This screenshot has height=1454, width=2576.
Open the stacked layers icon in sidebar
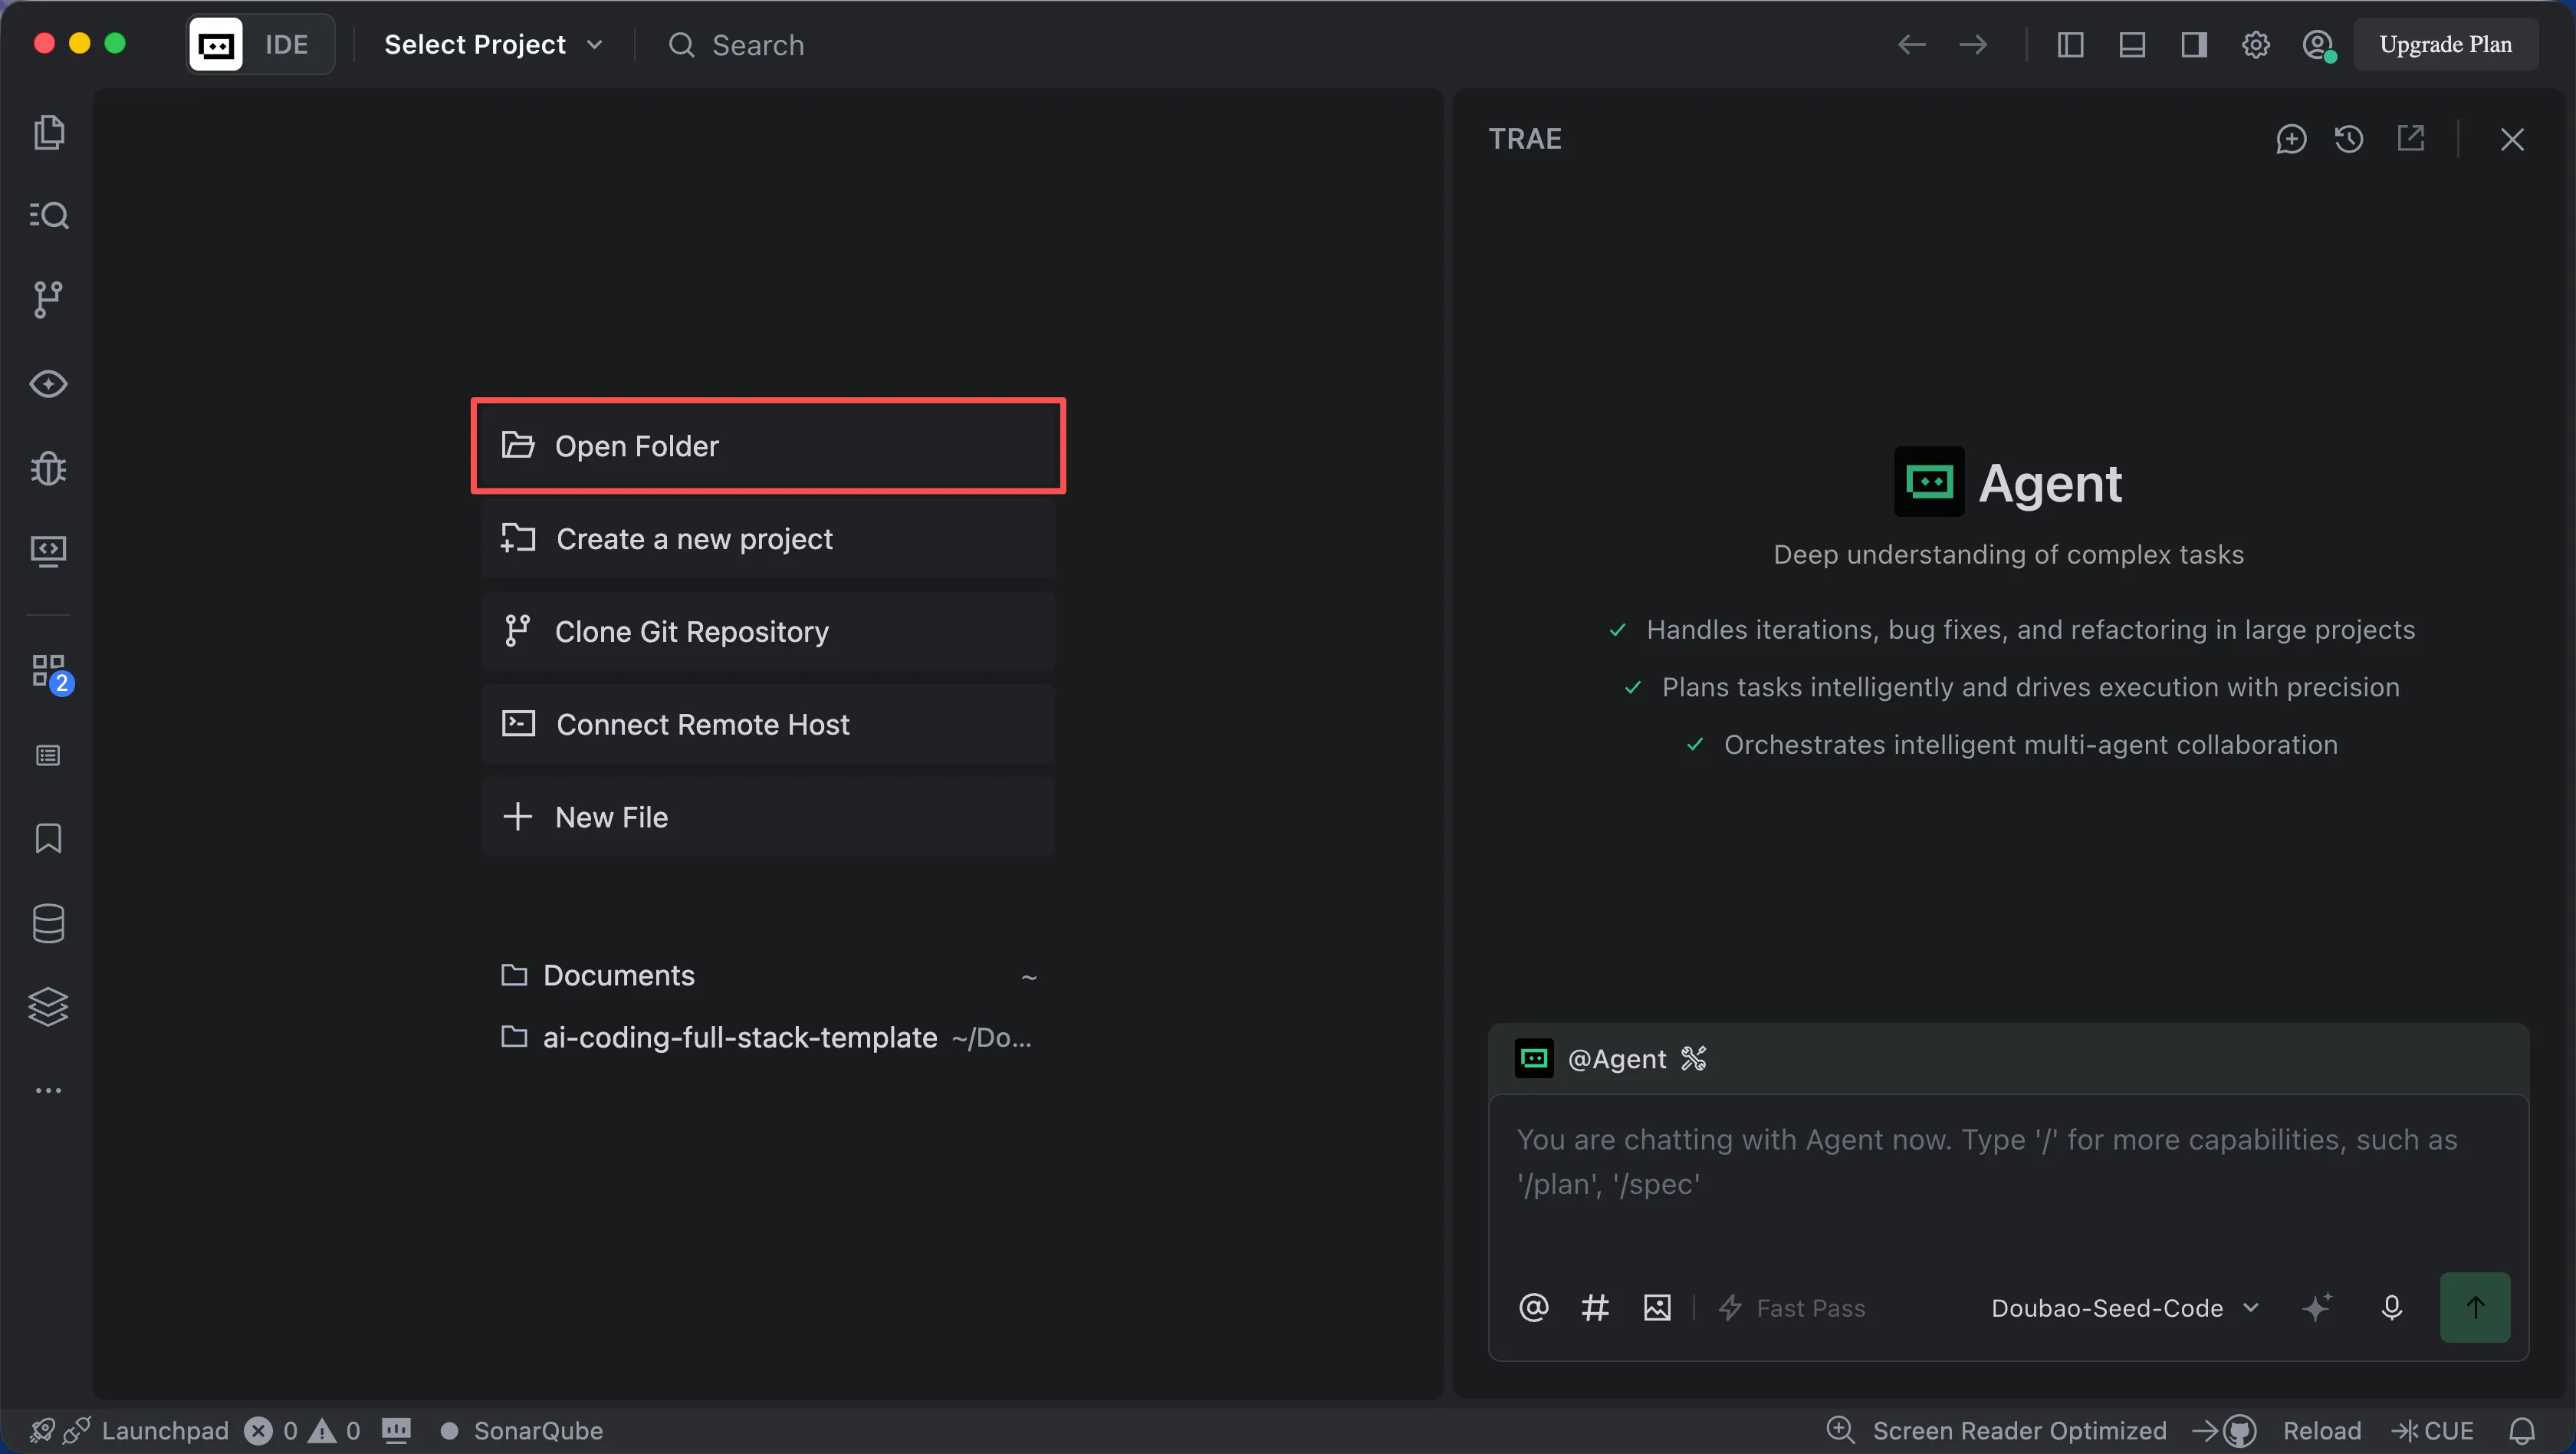click(48, 1007)
